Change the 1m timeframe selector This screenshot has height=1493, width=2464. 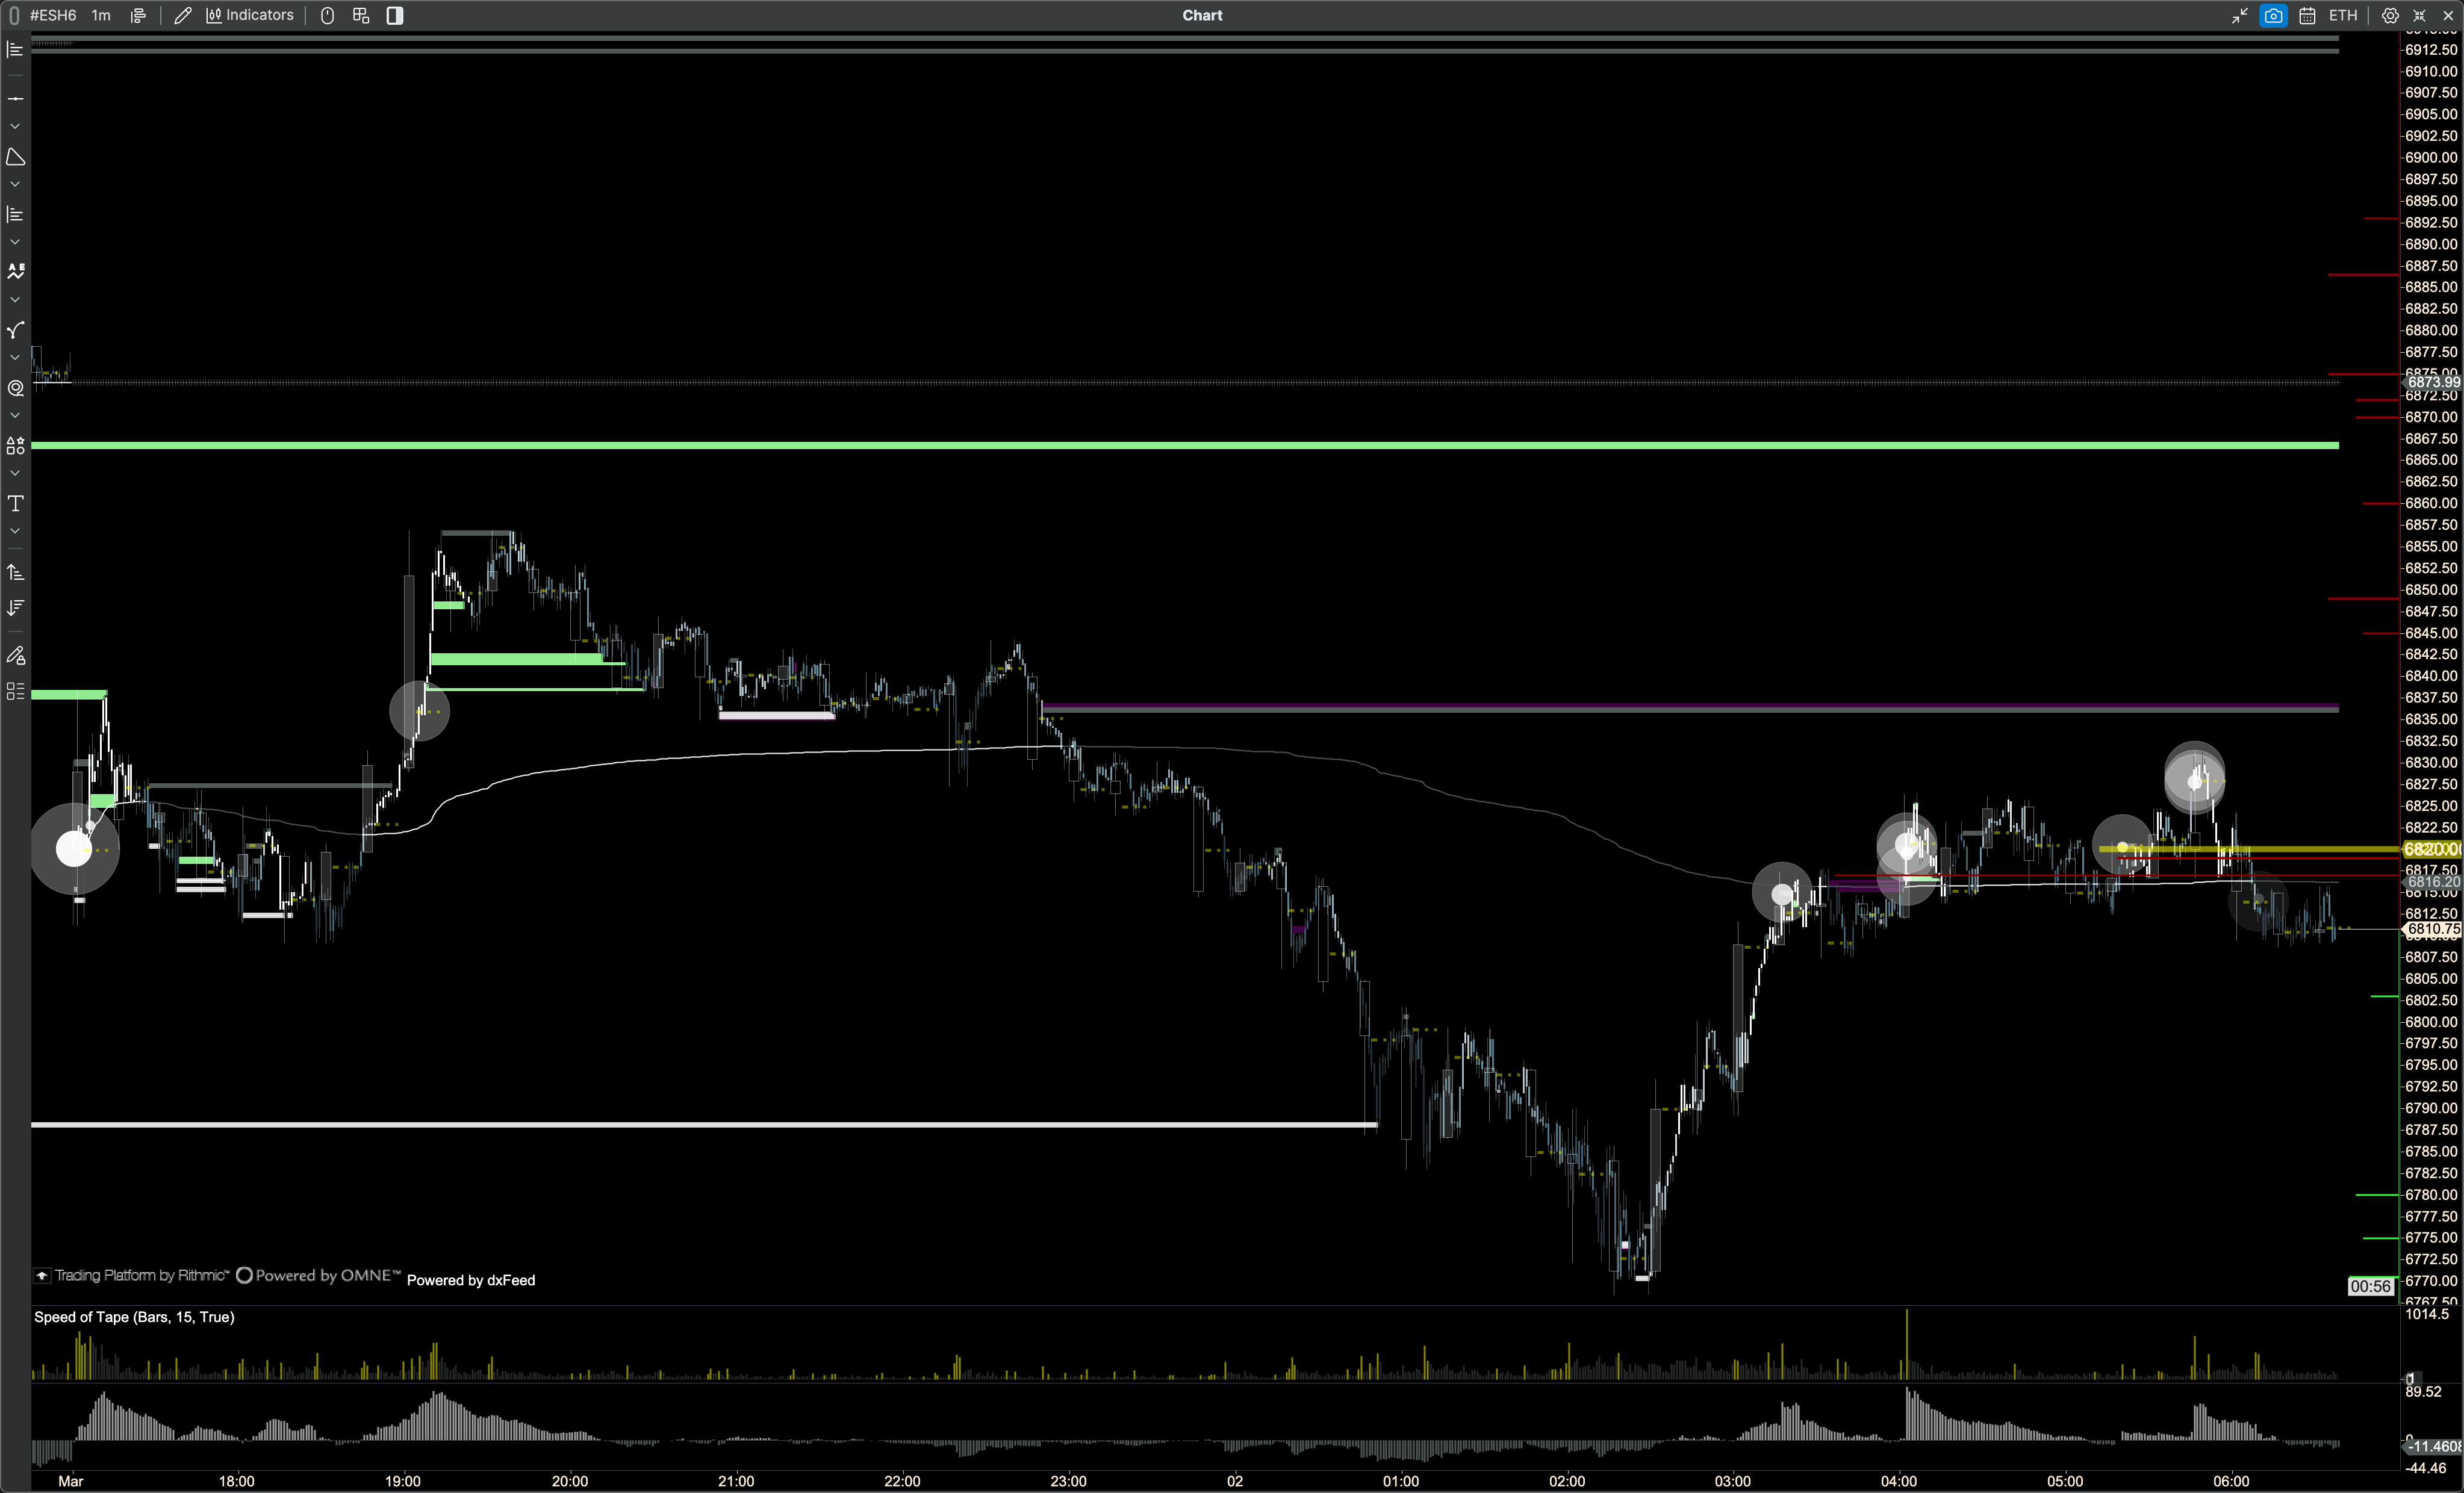click(101, 15)
